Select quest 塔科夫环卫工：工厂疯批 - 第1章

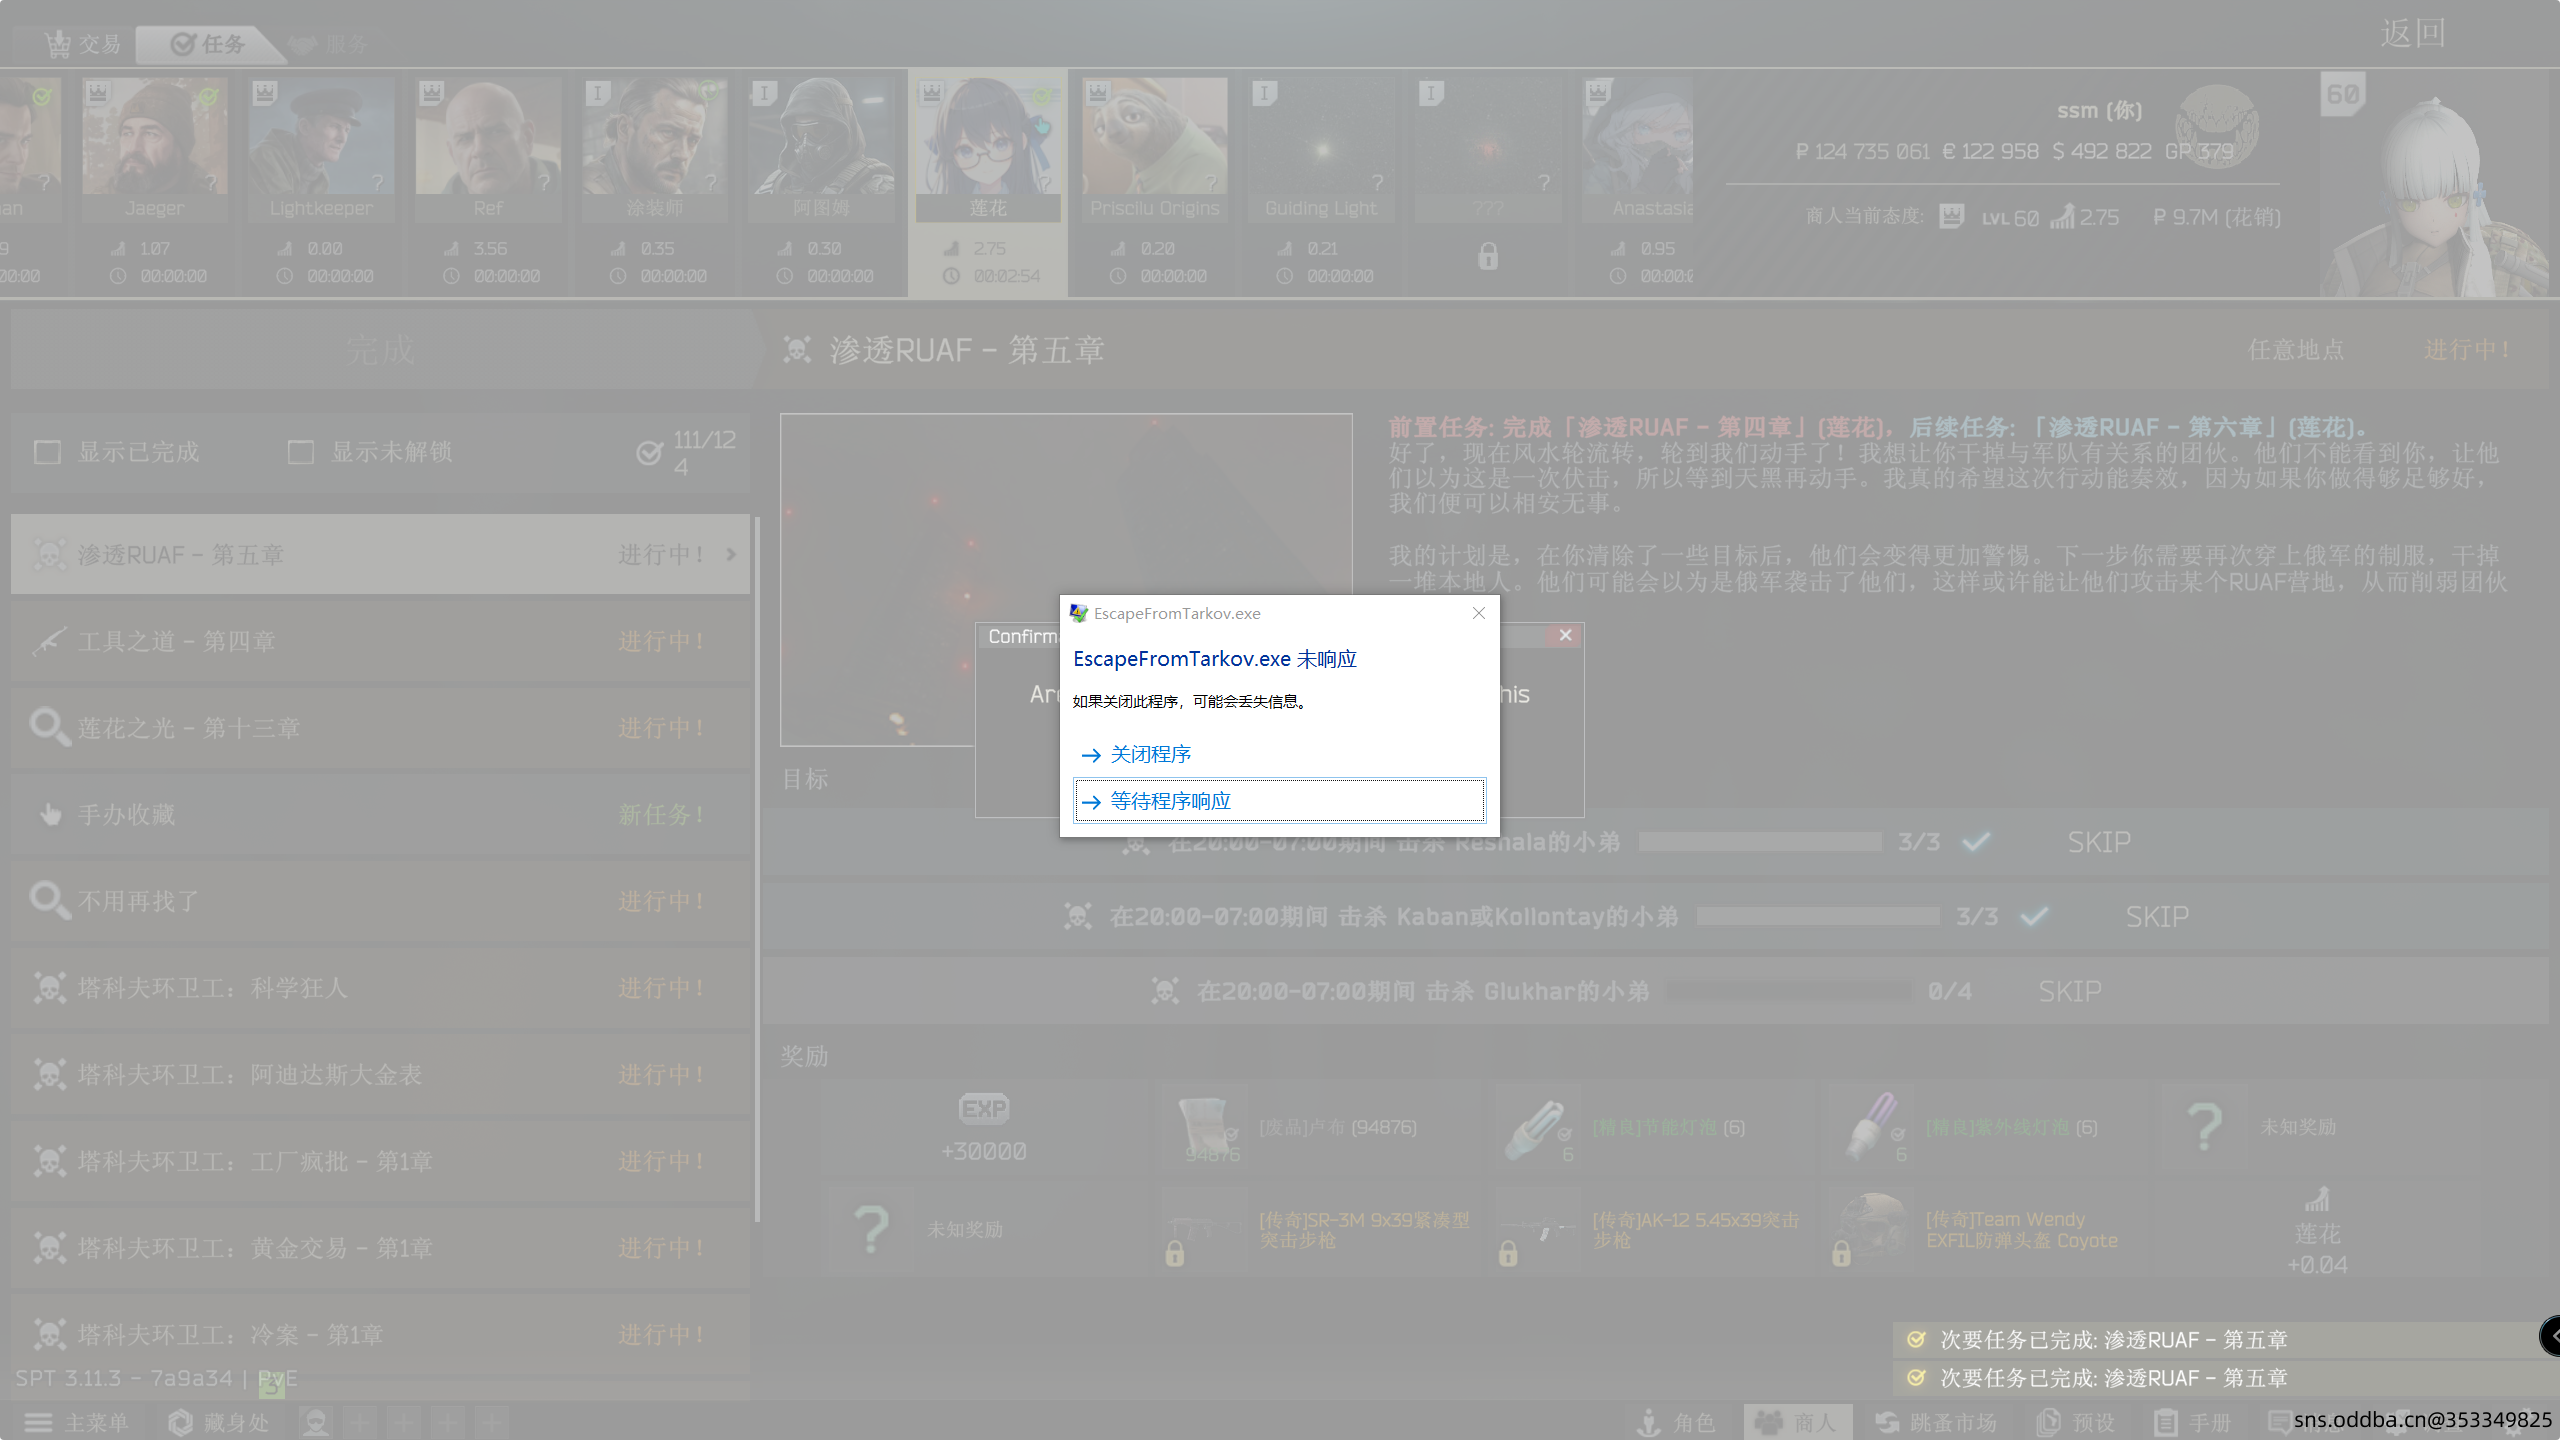coord(380,1161)
